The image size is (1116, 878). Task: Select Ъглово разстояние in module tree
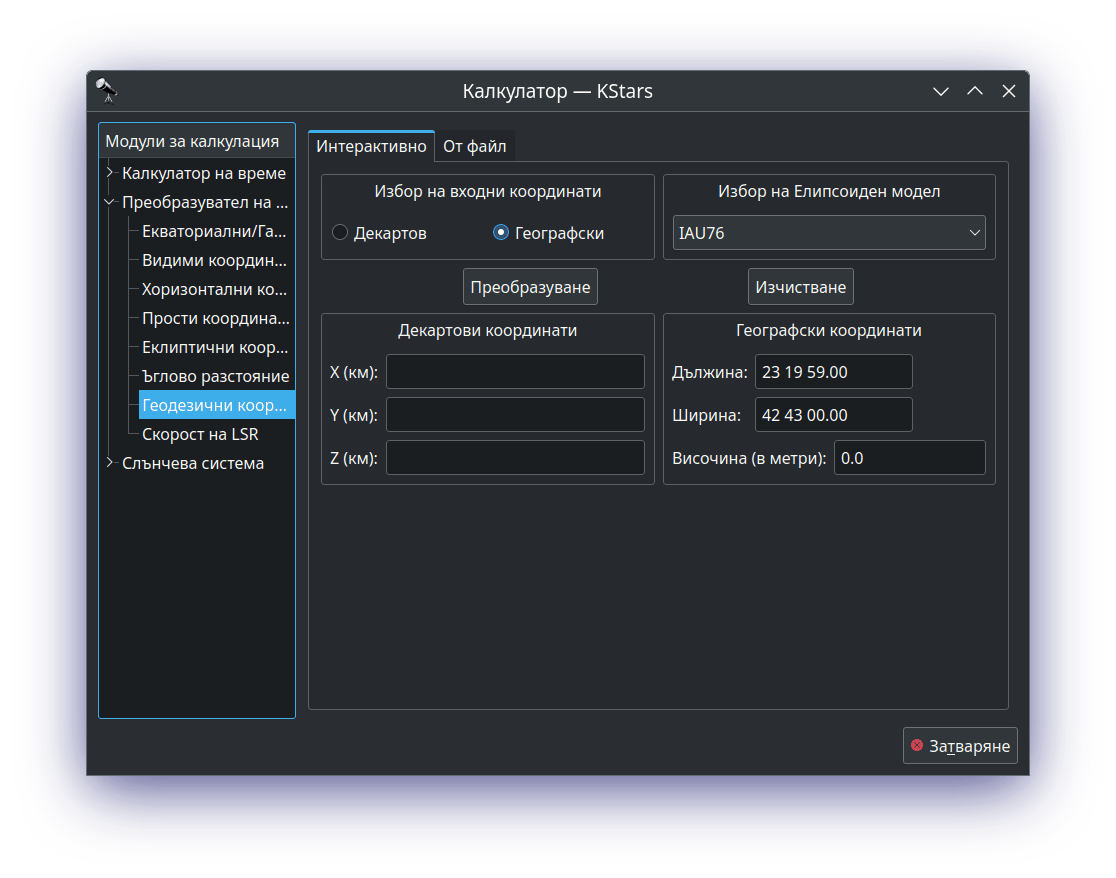tap(215, 376)
